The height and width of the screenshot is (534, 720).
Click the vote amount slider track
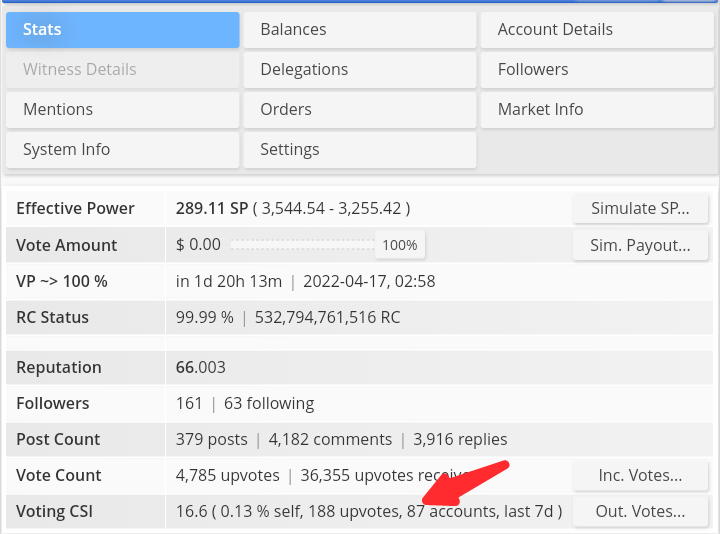(302, 245)
